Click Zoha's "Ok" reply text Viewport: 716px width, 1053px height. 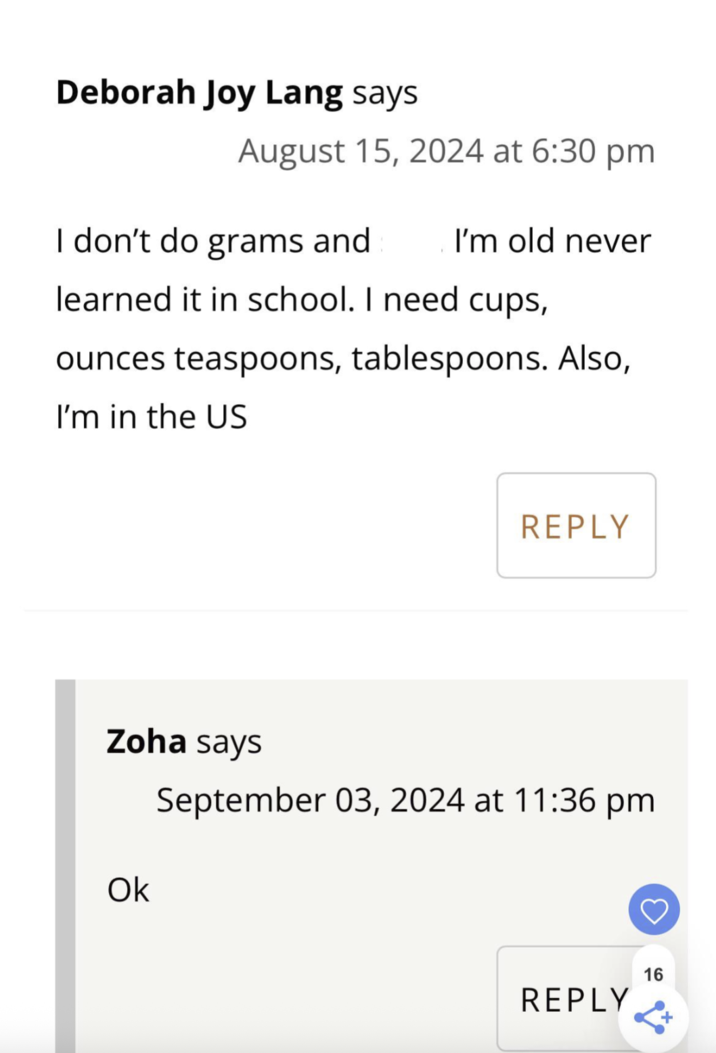click(x=128, y=889)
